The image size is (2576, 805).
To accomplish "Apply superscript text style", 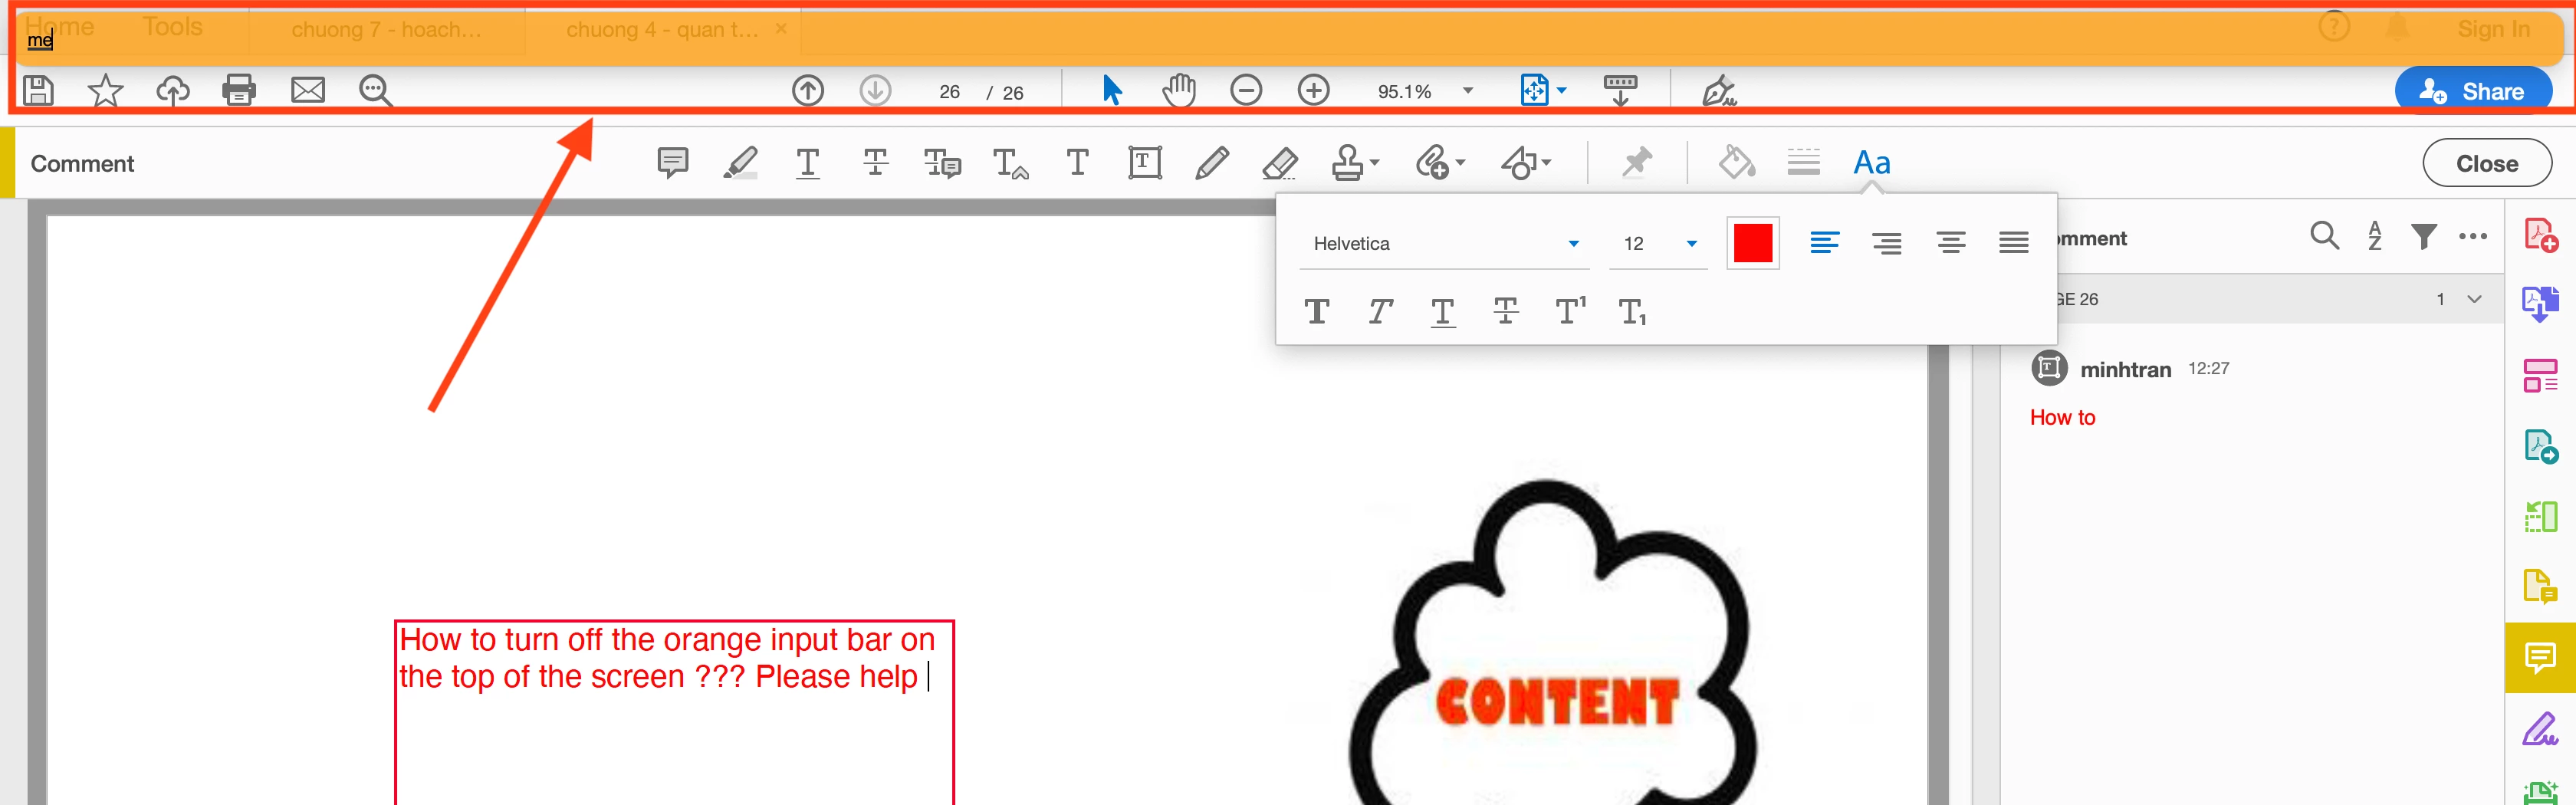I will click(1570, 311).
